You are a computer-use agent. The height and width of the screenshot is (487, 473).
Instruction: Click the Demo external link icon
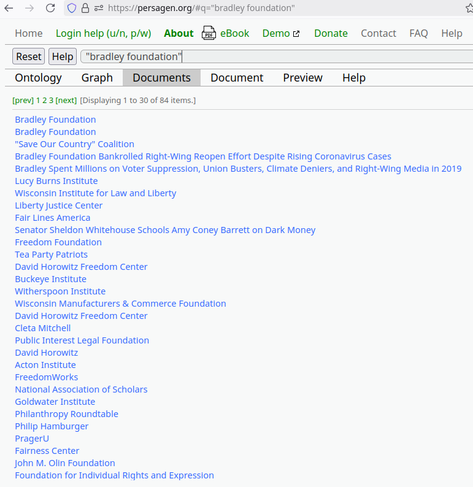[x=296, y=34]
